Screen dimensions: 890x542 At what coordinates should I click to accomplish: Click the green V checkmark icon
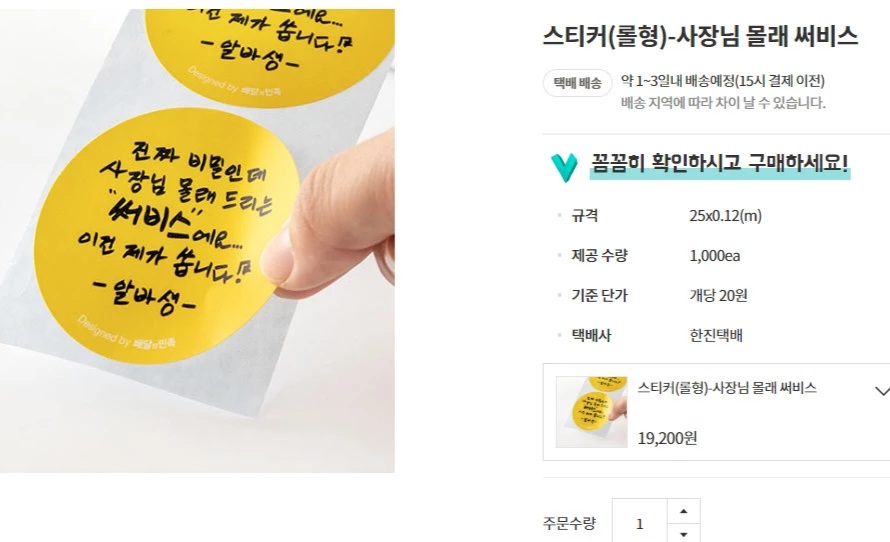(564, 167)
